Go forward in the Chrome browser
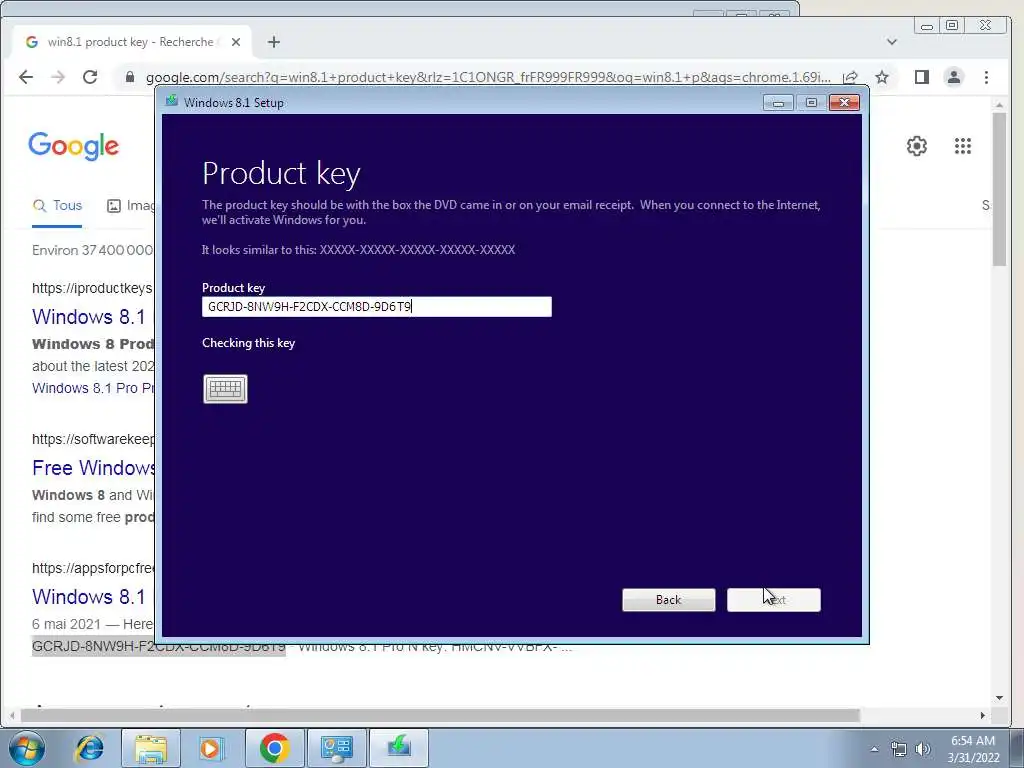 (x=58, y=77)
